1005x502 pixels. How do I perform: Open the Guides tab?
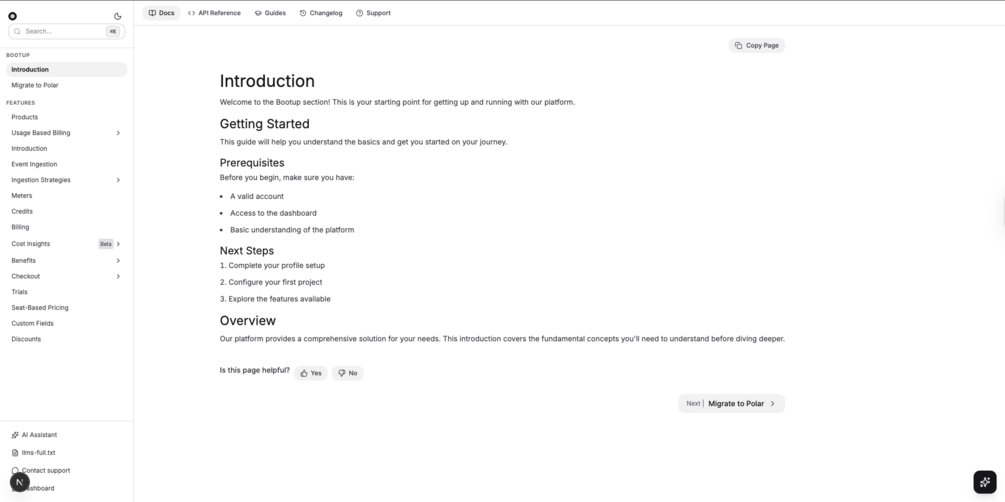[270, 13]
